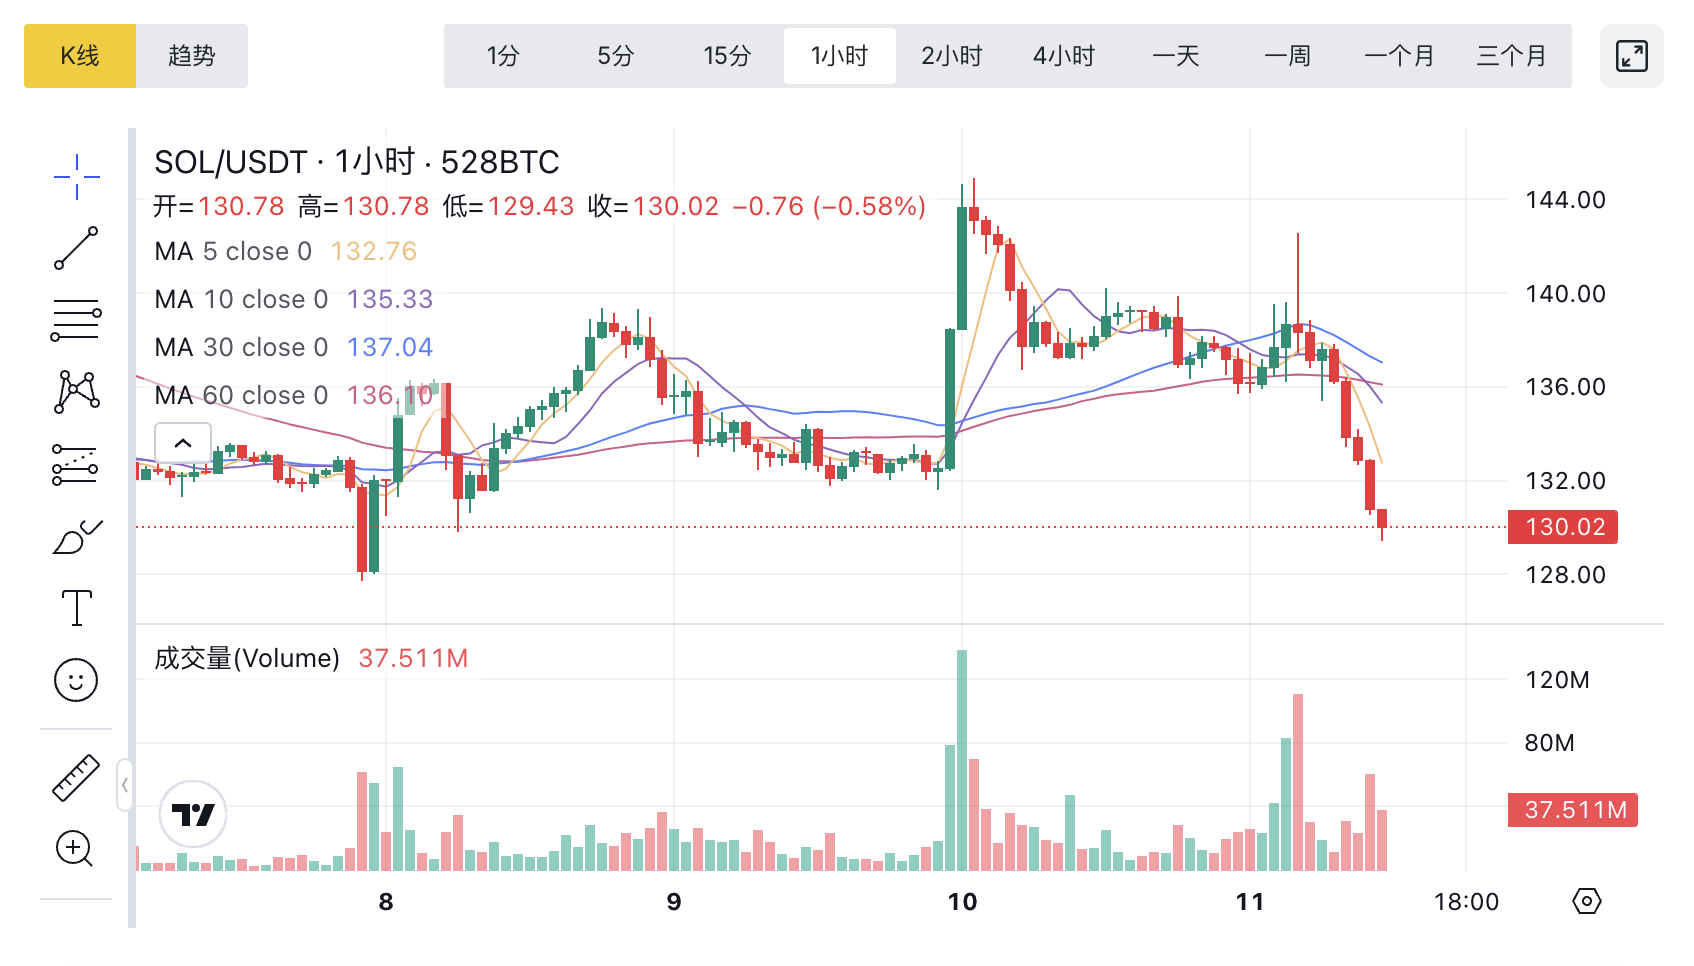Image resolution: width=1694 pixels, height=966 pixels.
Task: Collapse the left drawing toolbar
Action: 125,785
